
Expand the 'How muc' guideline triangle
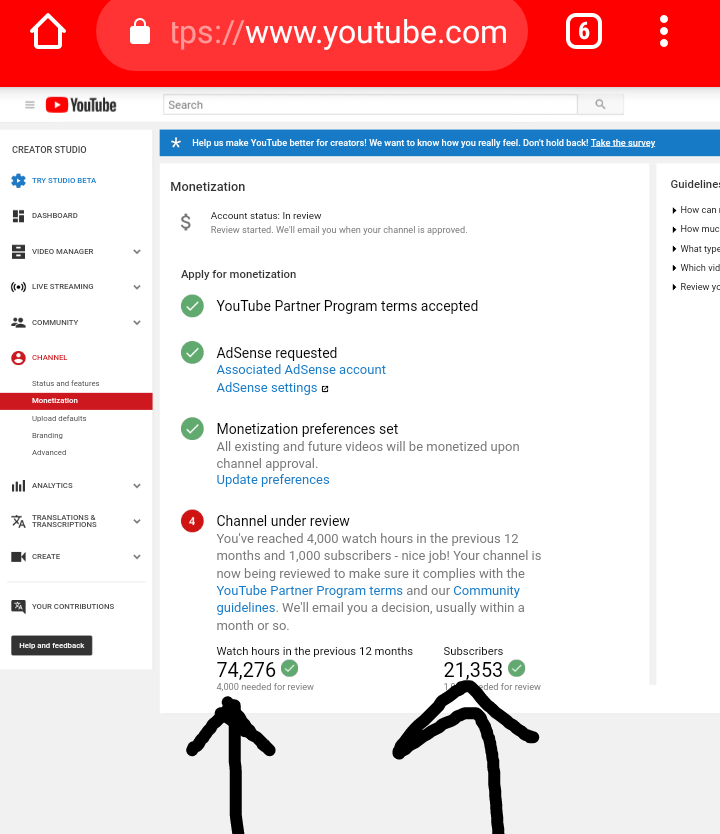(x=674, y=229)
